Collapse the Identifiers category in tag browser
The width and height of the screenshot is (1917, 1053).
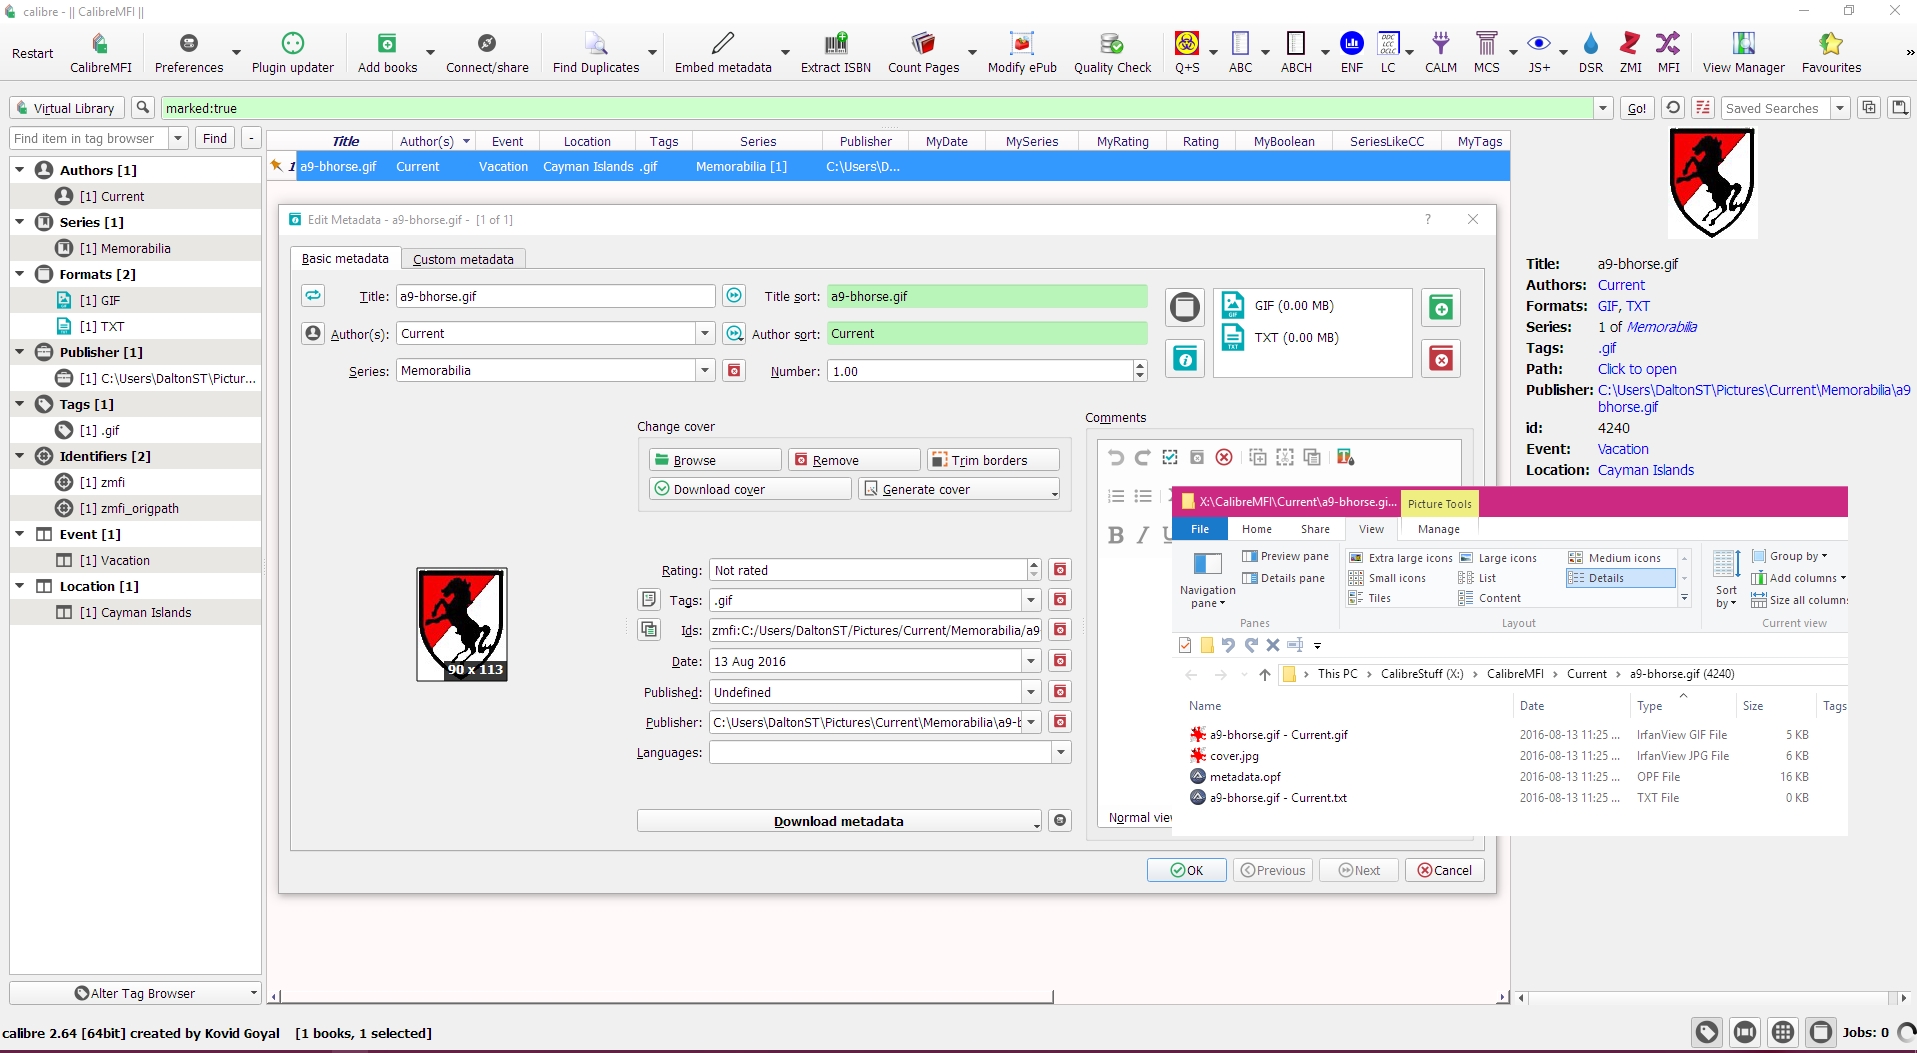[x=20, y=456]
